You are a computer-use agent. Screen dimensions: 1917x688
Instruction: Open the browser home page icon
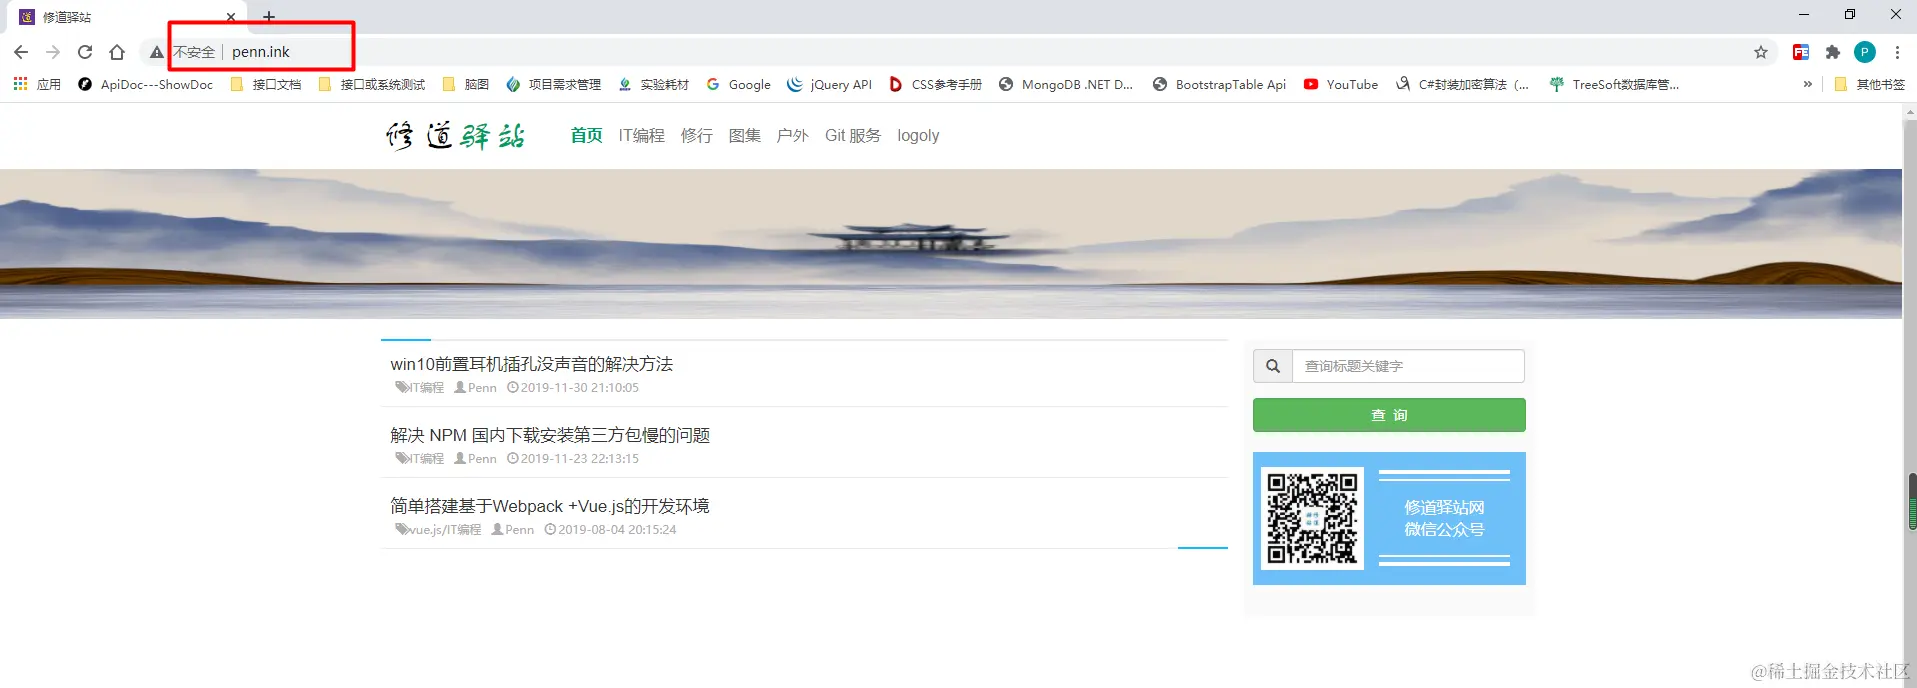click(x=117, y=52)
